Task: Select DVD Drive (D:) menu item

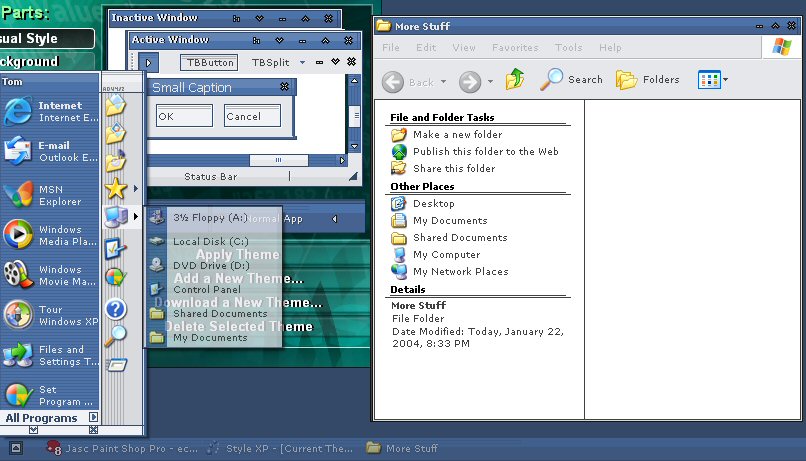Action: 214,265
